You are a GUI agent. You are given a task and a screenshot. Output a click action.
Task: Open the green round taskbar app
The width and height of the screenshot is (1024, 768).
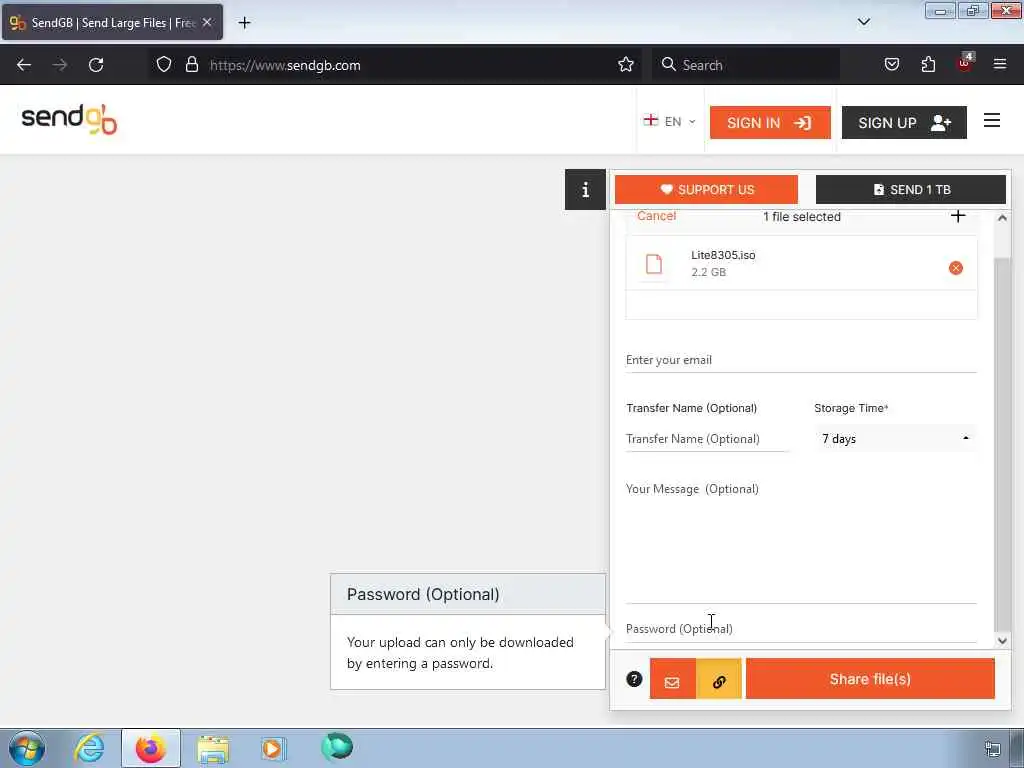pyautogui.click(x=337, y=746)
